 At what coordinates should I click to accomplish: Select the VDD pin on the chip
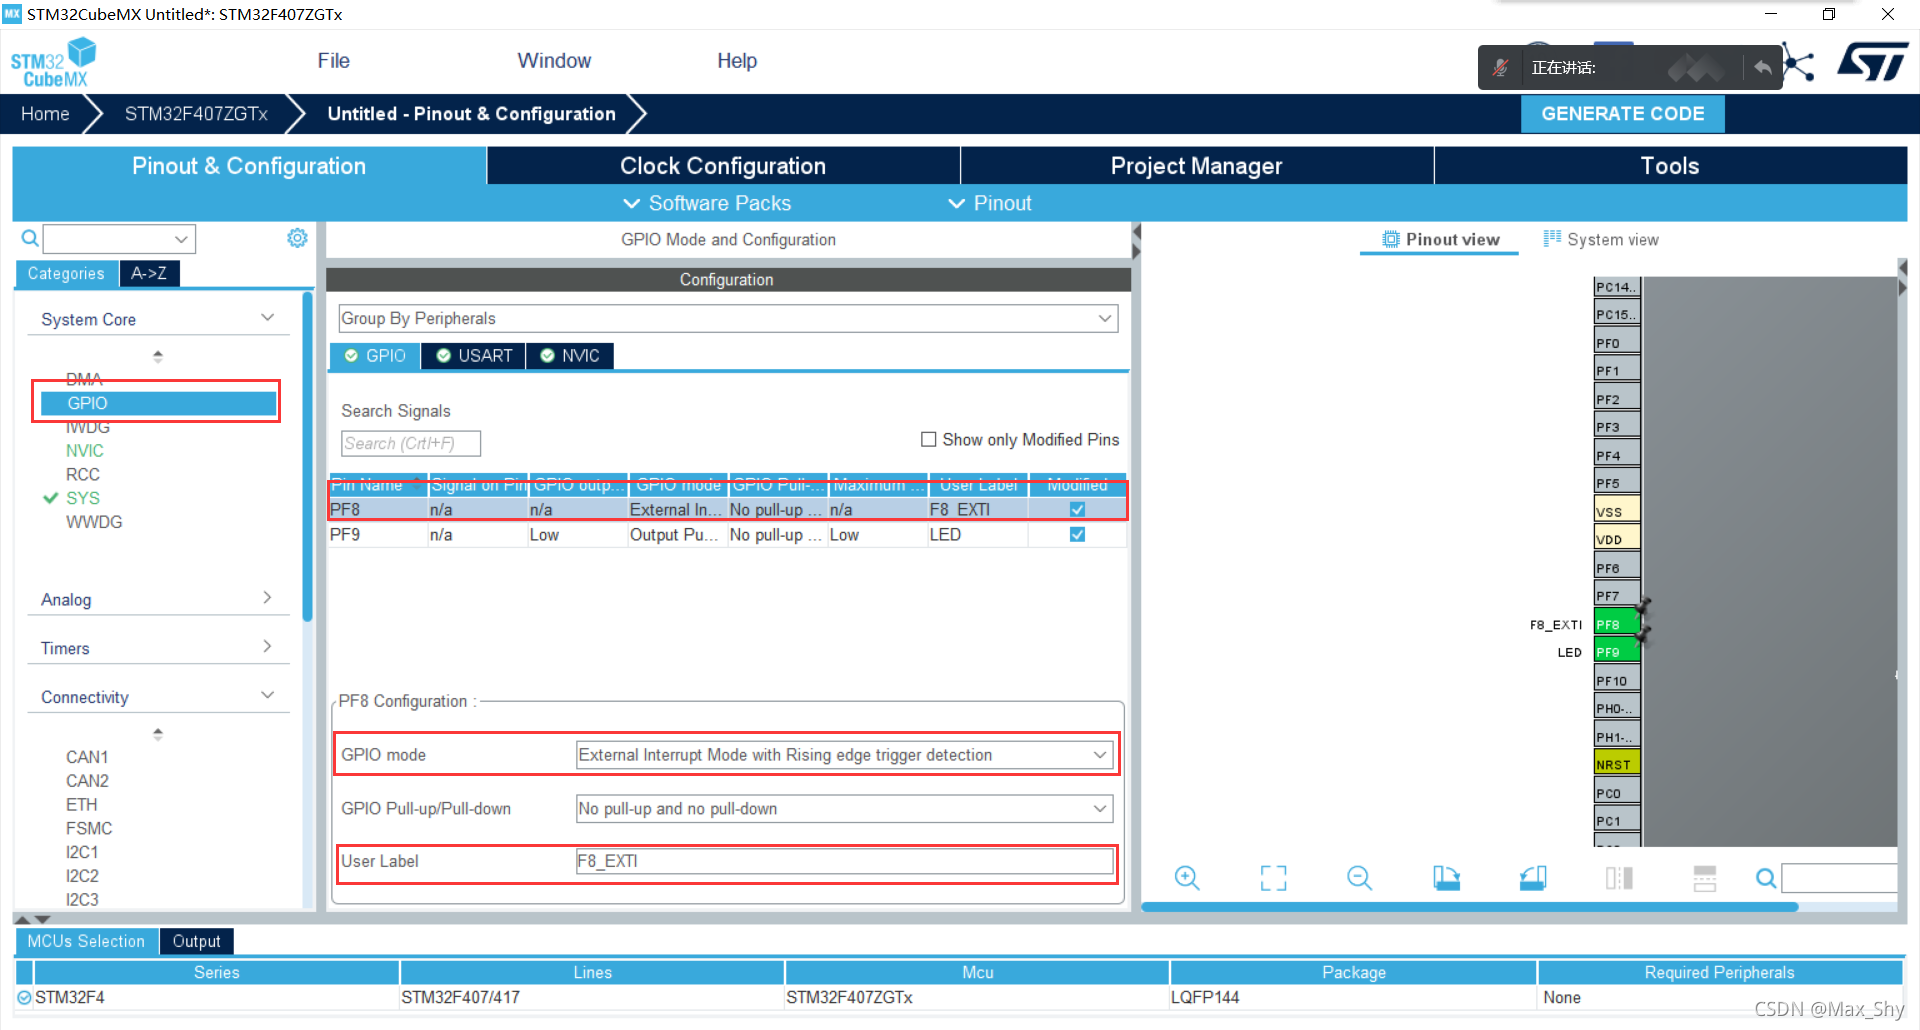pyautogui.click(x=1616, y=539)
